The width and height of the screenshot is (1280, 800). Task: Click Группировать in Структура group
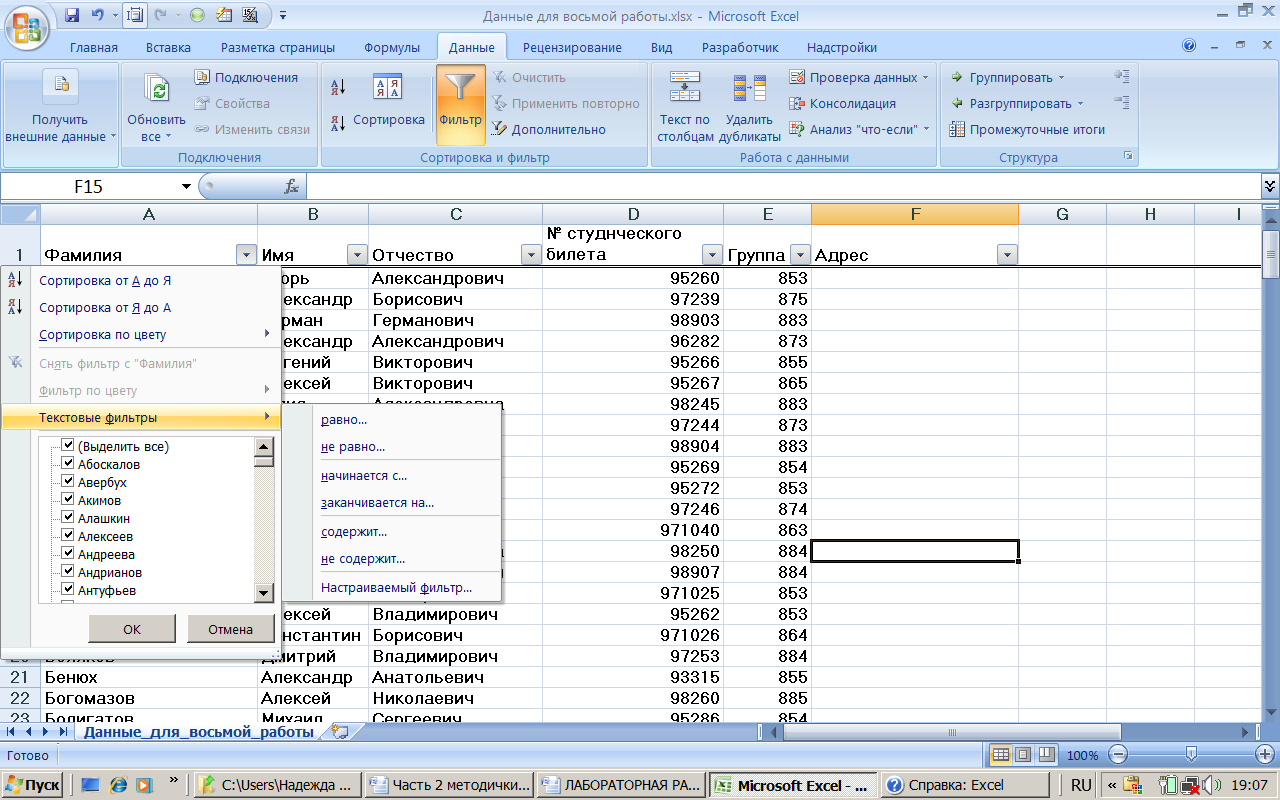1007,77
